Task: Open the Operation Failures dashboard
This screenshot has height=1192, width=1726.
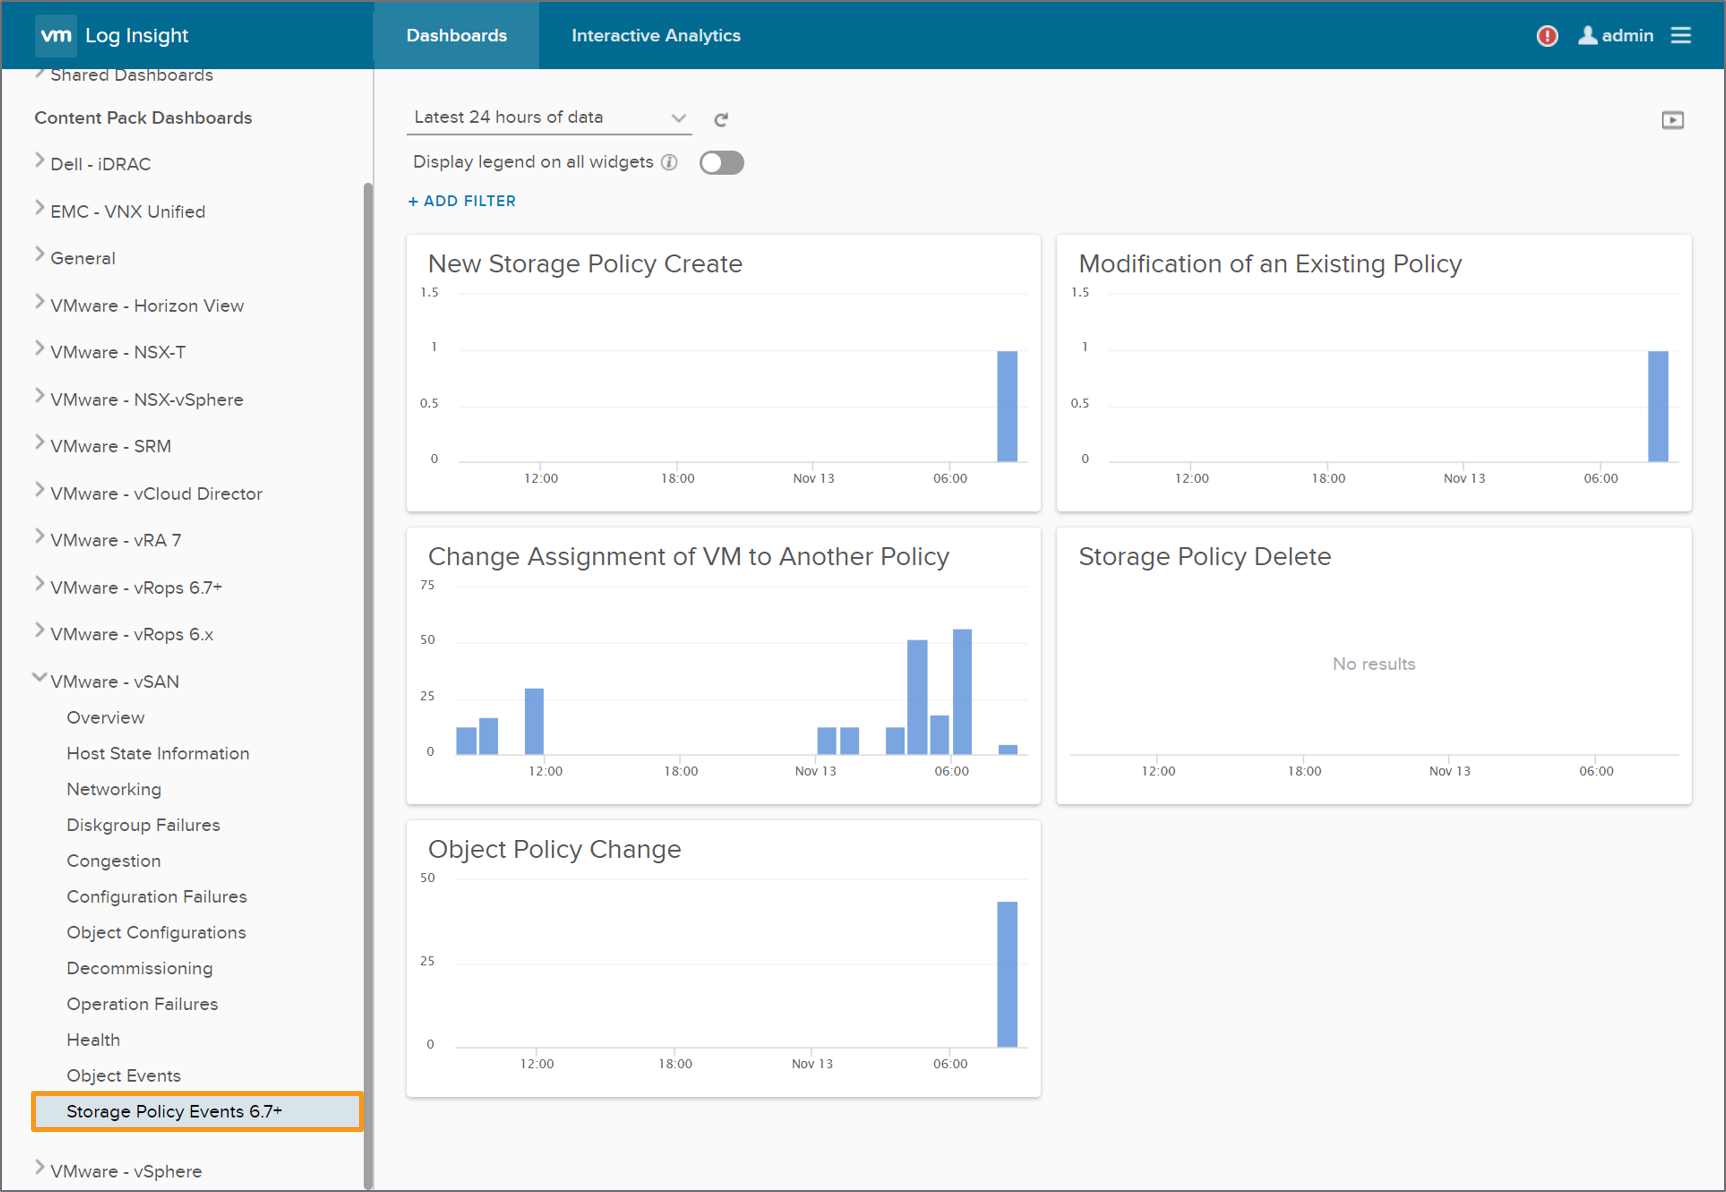Action: click(142, 1004)
